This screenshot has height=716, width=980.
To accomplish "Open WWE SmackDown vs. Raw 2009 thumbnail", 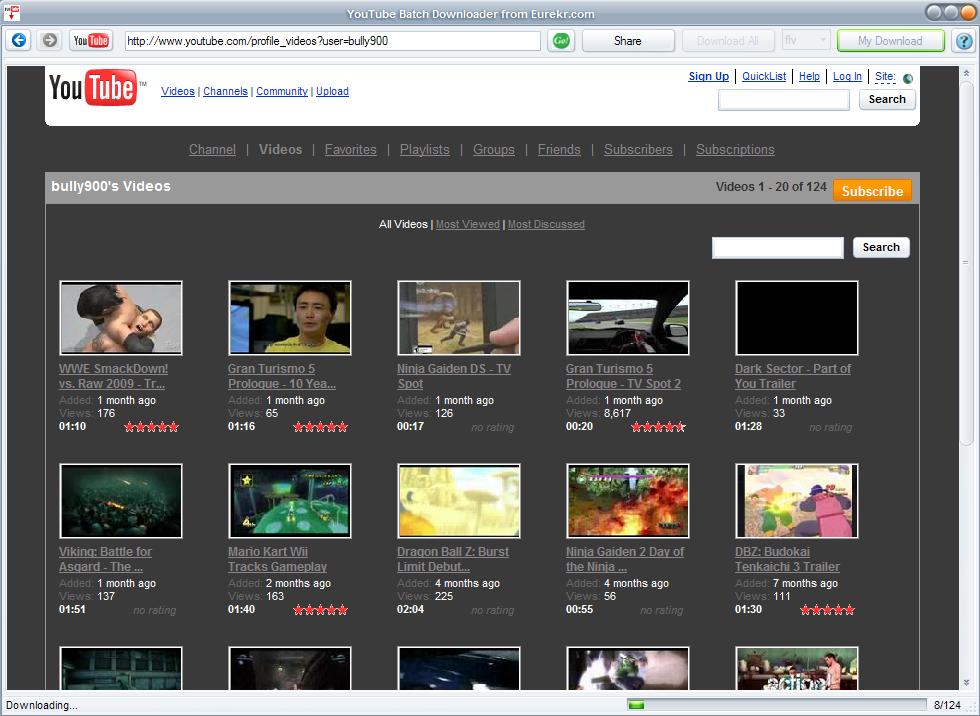I will click(121, 318).
